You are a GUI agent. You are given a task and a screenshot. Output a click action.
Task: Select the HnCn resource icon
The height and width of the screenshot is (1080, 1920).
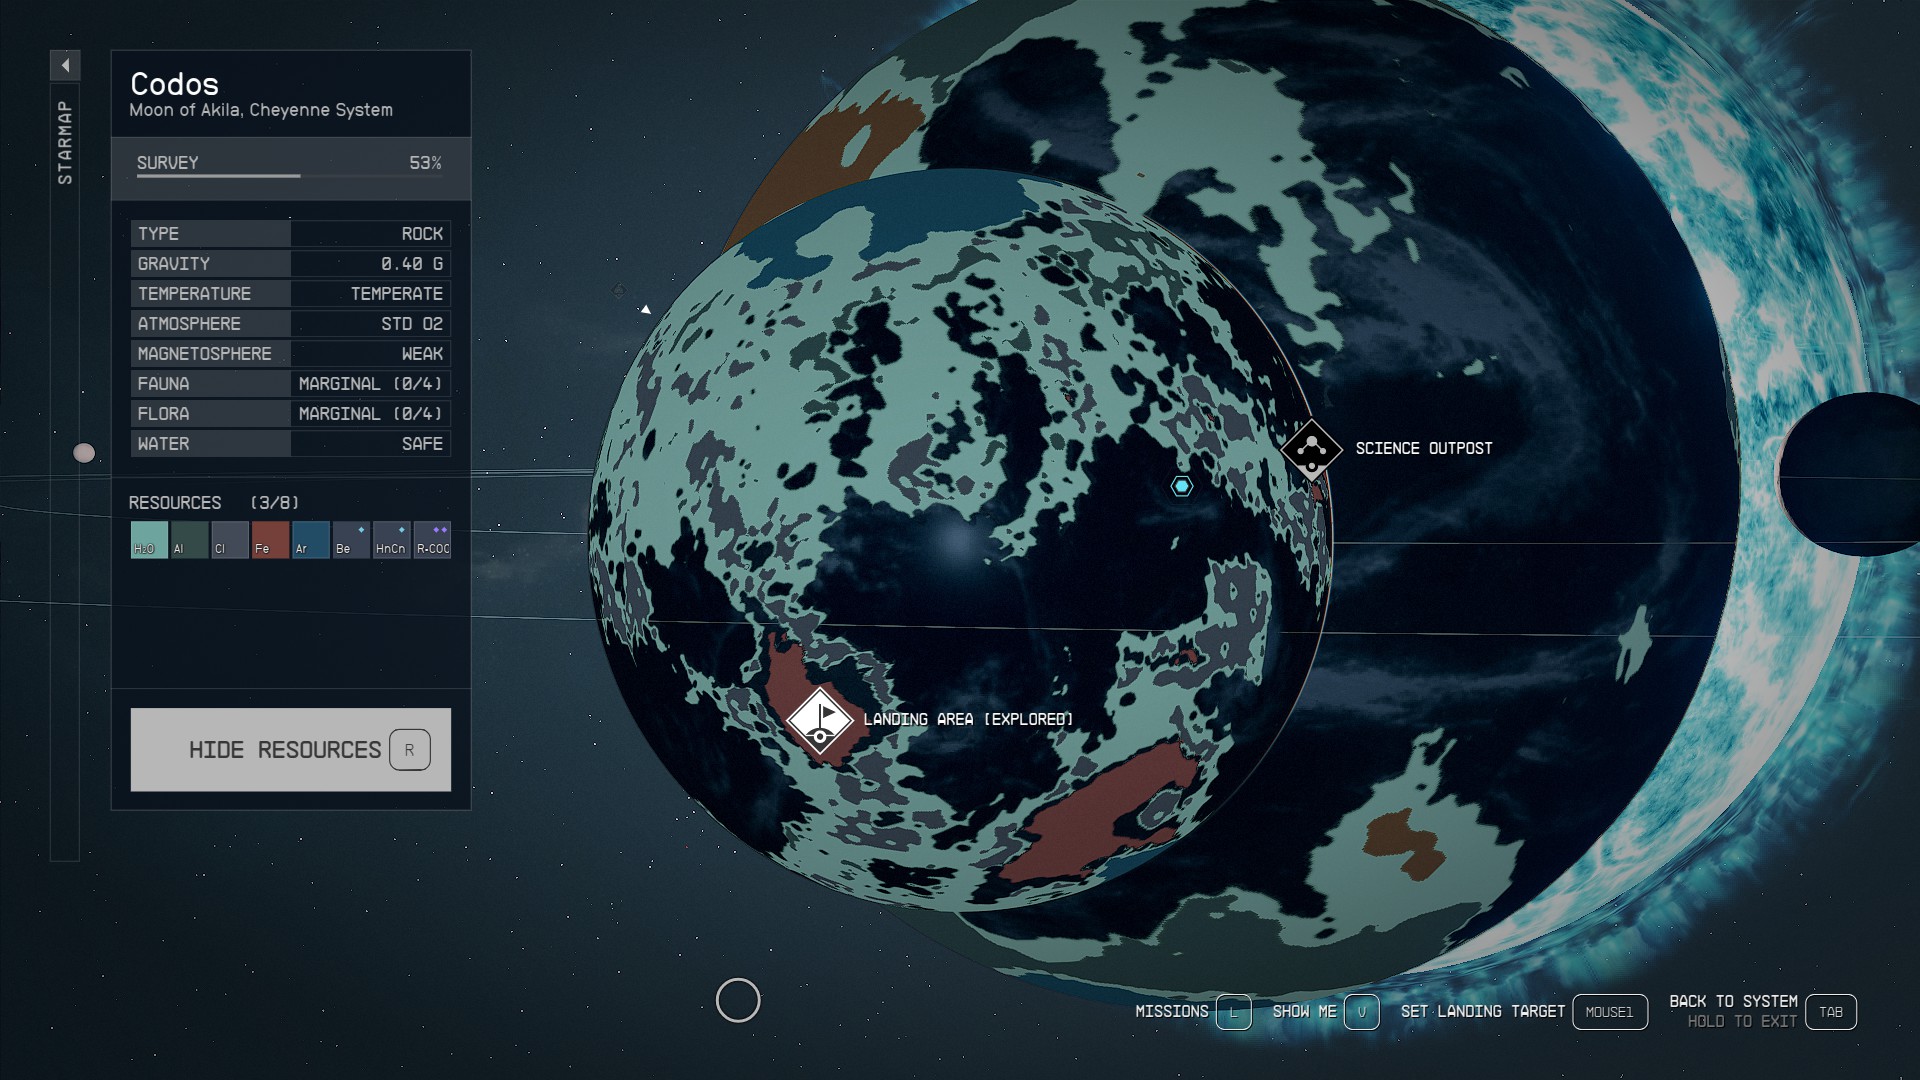391,540
